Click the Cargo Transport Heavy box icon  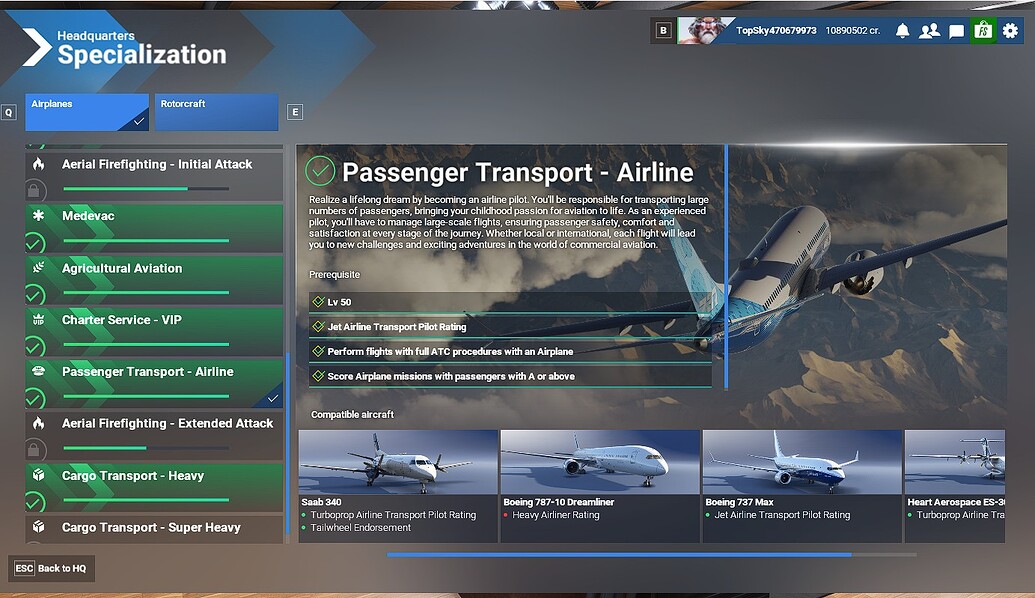coord(38,475)
